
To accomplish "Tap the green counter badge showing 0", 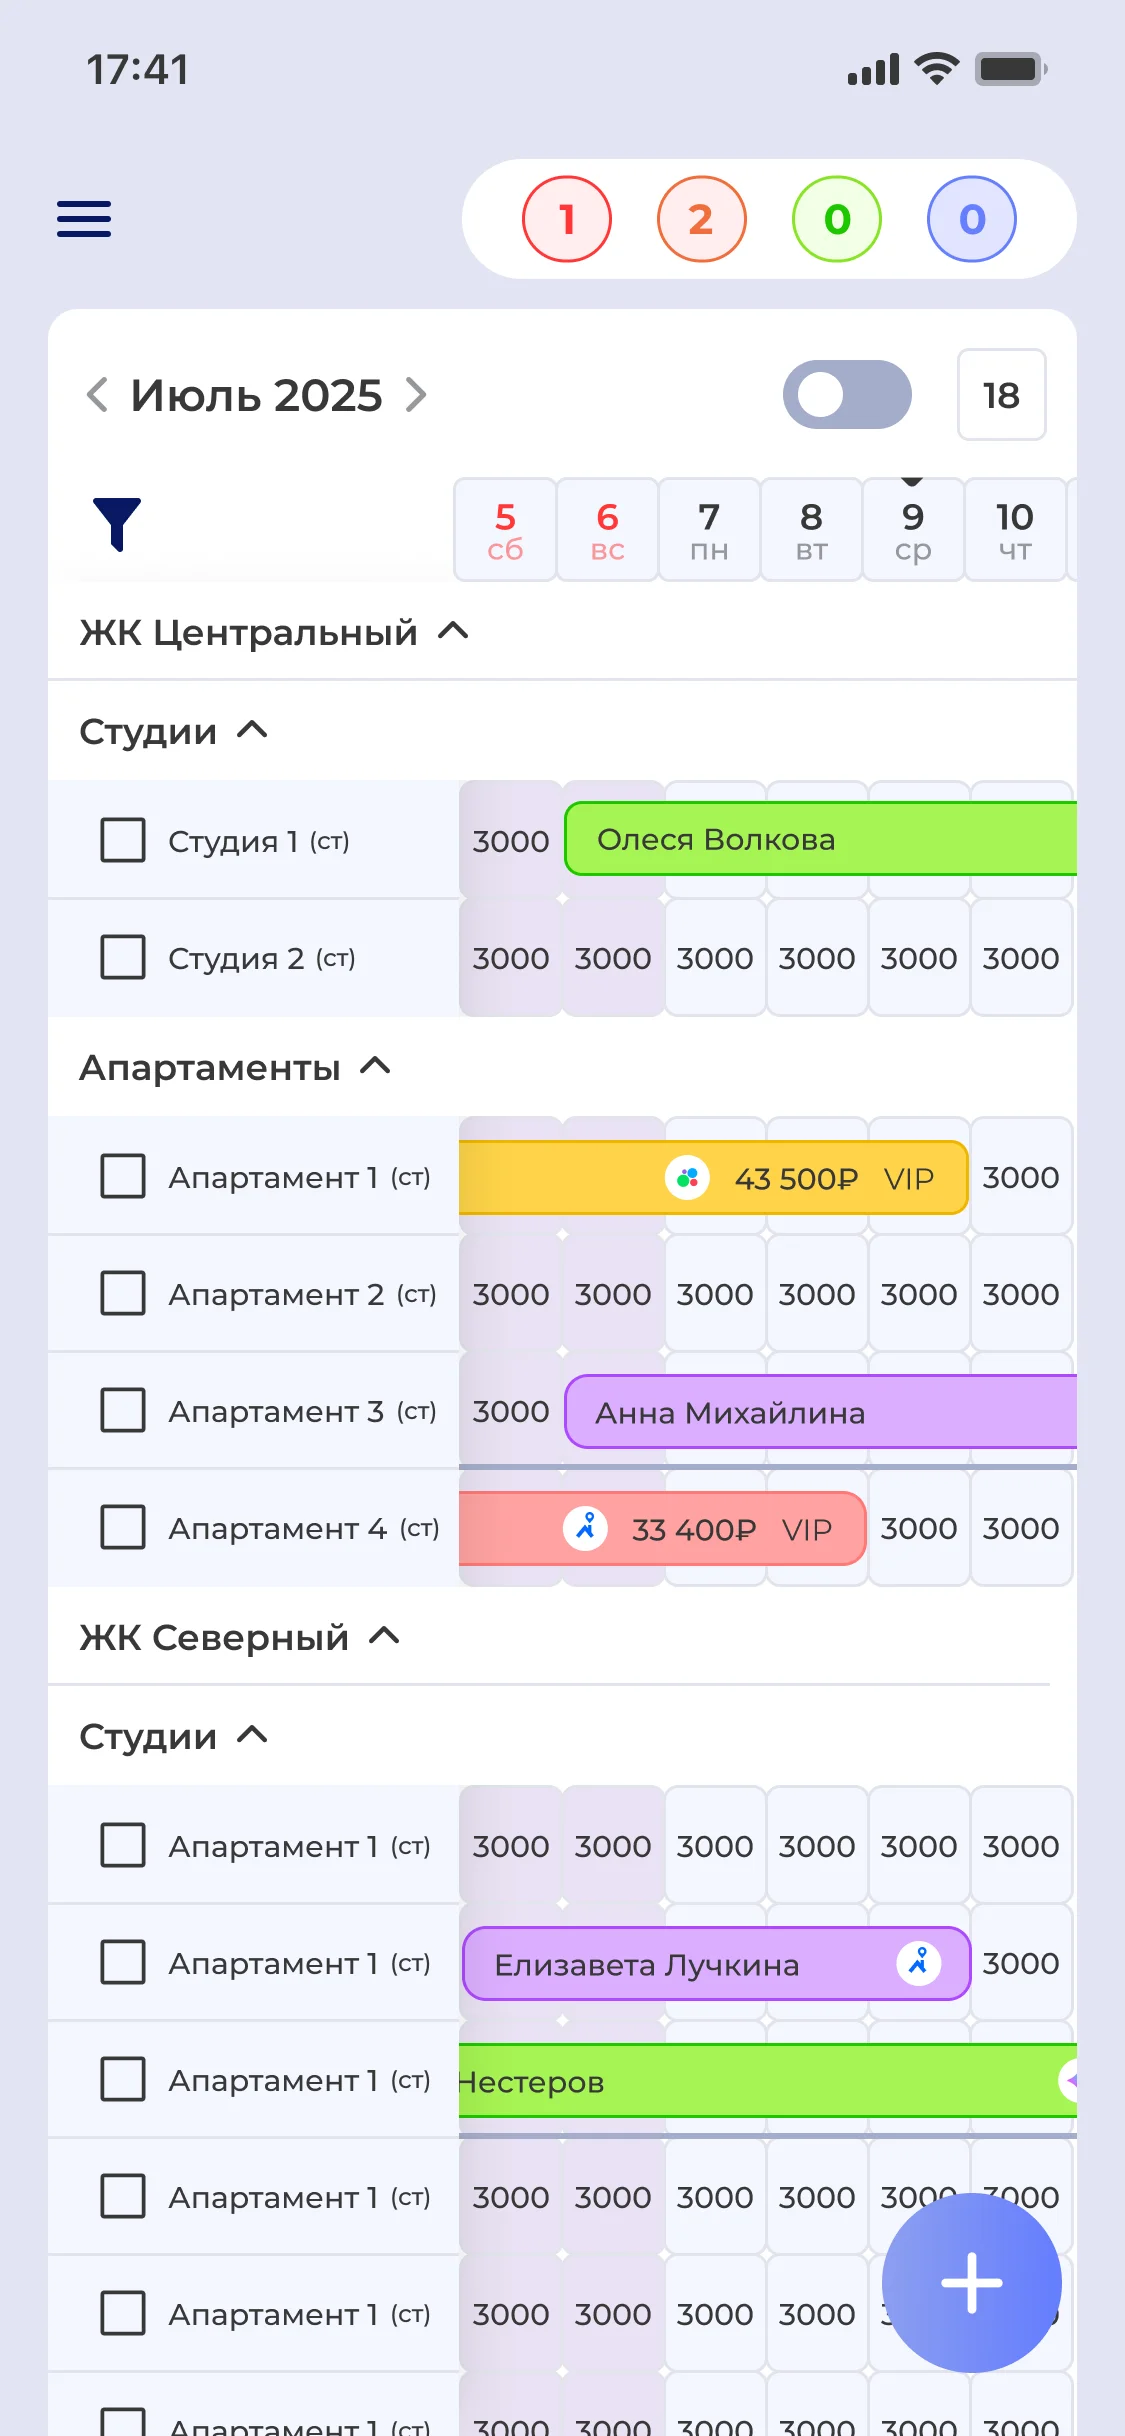I will click(837, 219).
